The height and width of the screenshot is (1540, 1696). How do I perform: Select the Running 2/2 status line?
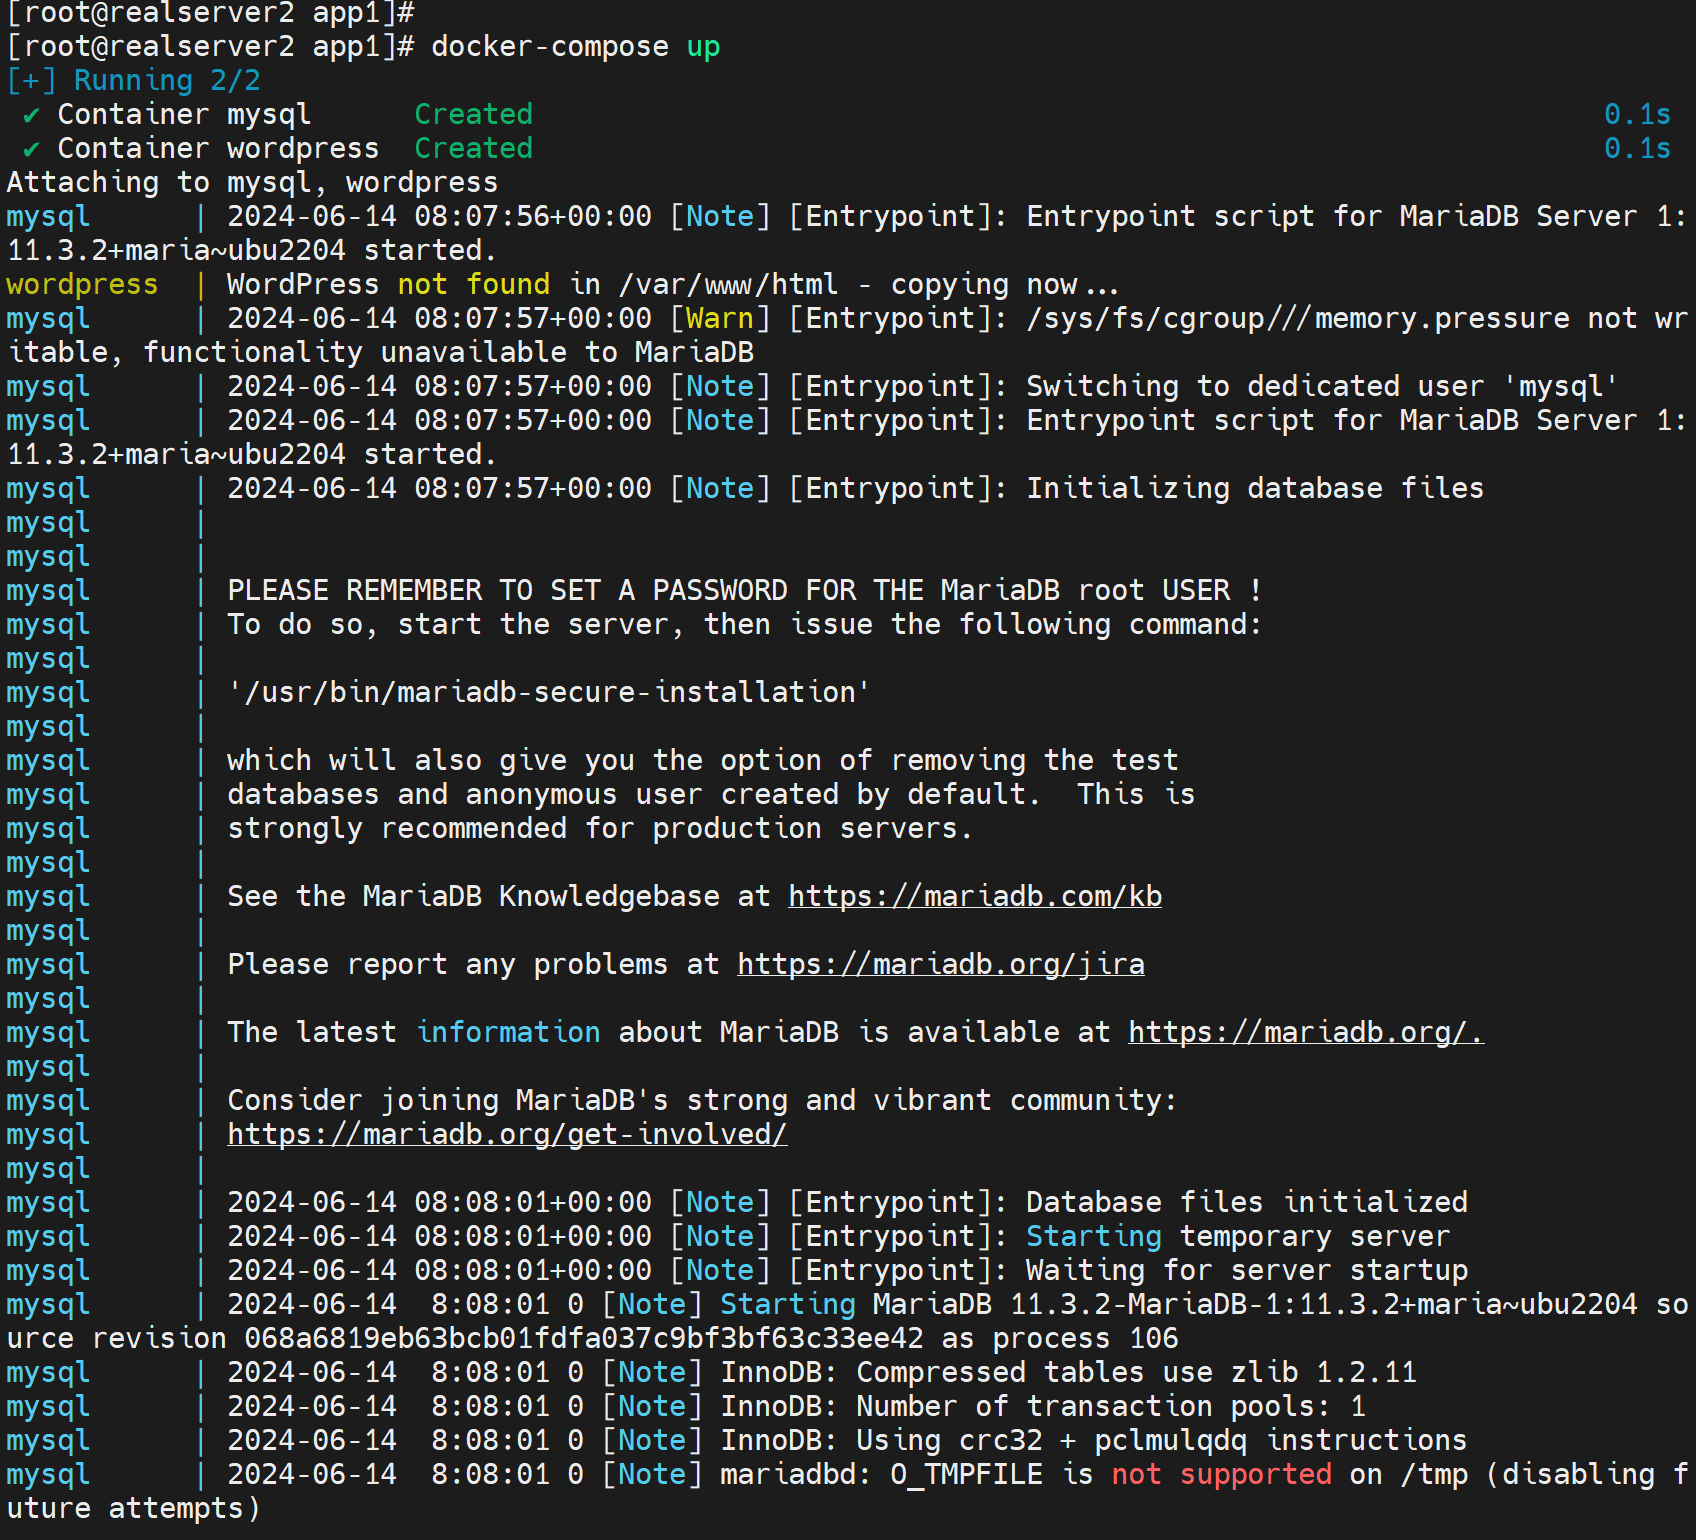pyautogui.click(x=133, y=81)
